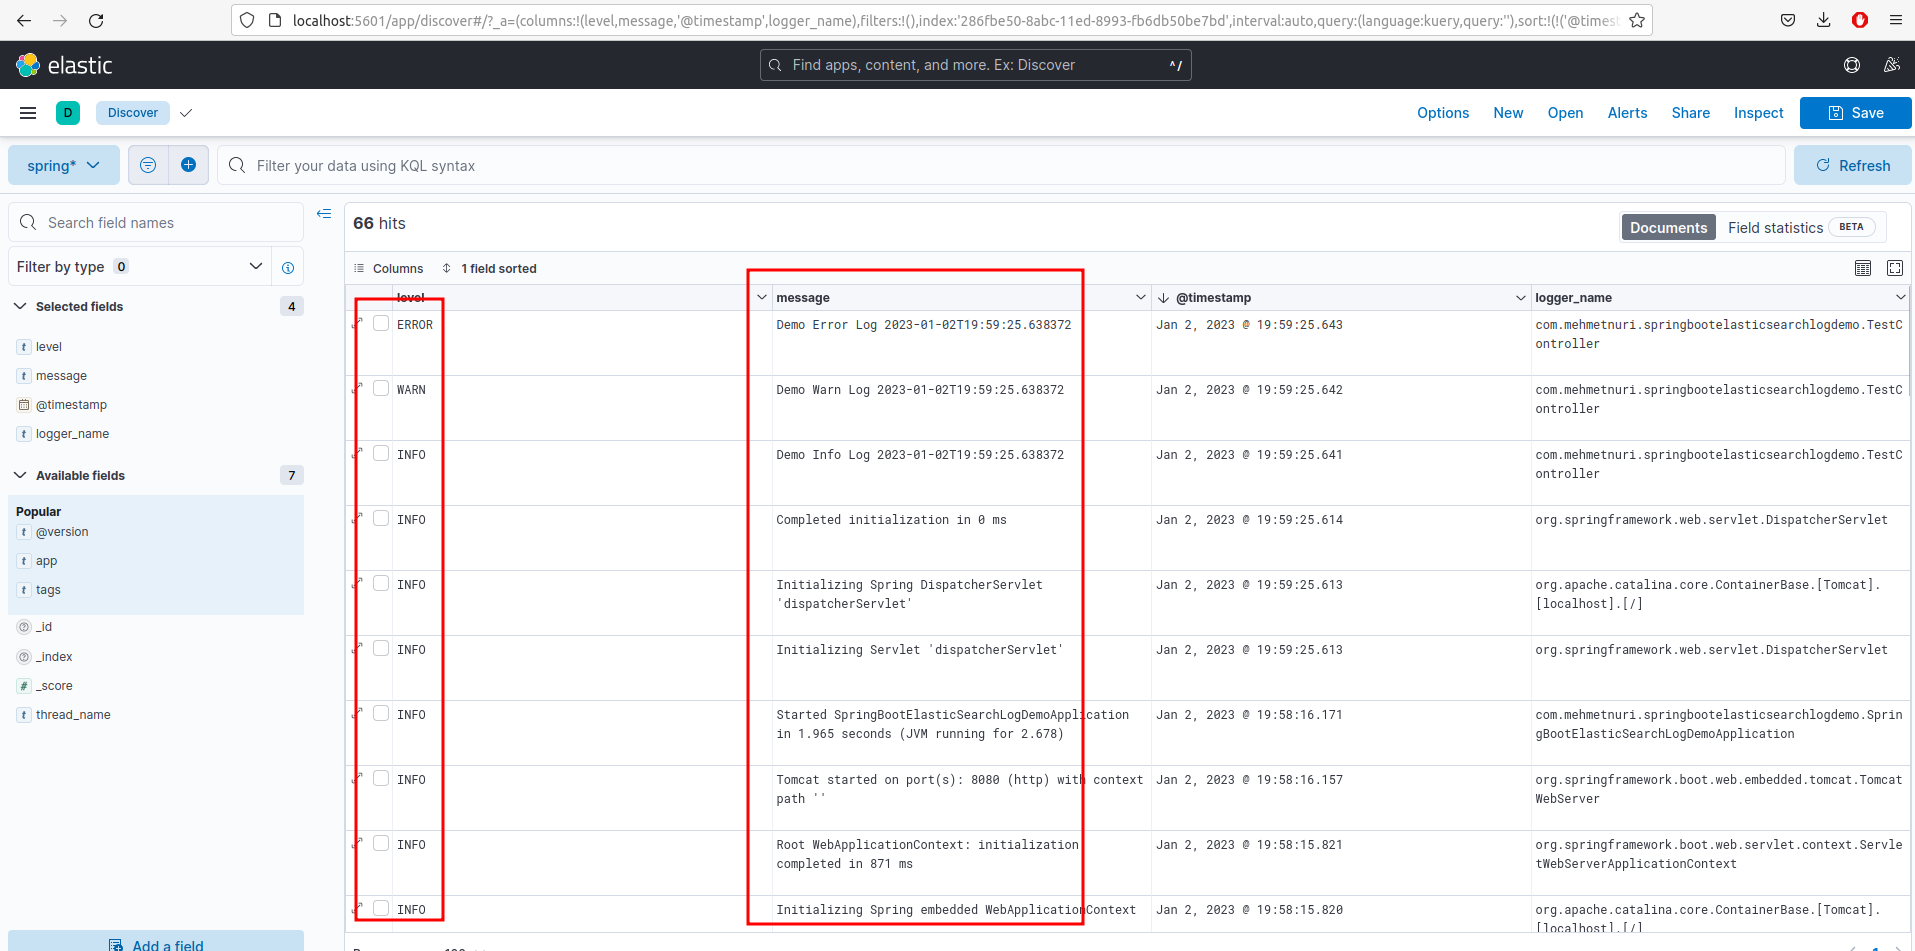Open field filter info icon
This screenshot has width=1915, height=951.
pos(288,267)
